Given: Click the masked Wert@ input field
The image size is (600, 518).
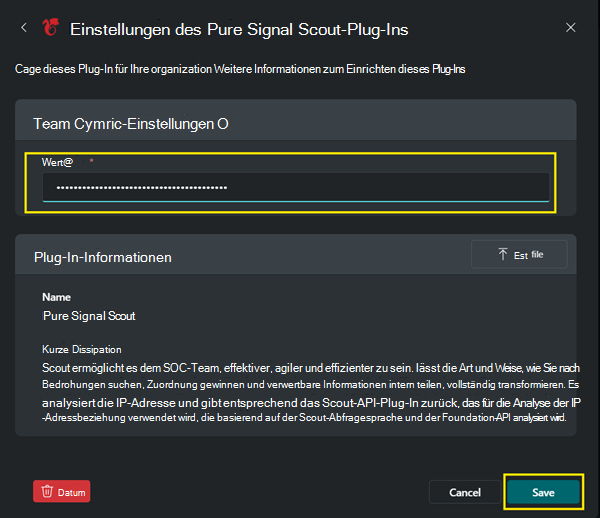Looking at the screenshot, I should [x=296, y=187].
